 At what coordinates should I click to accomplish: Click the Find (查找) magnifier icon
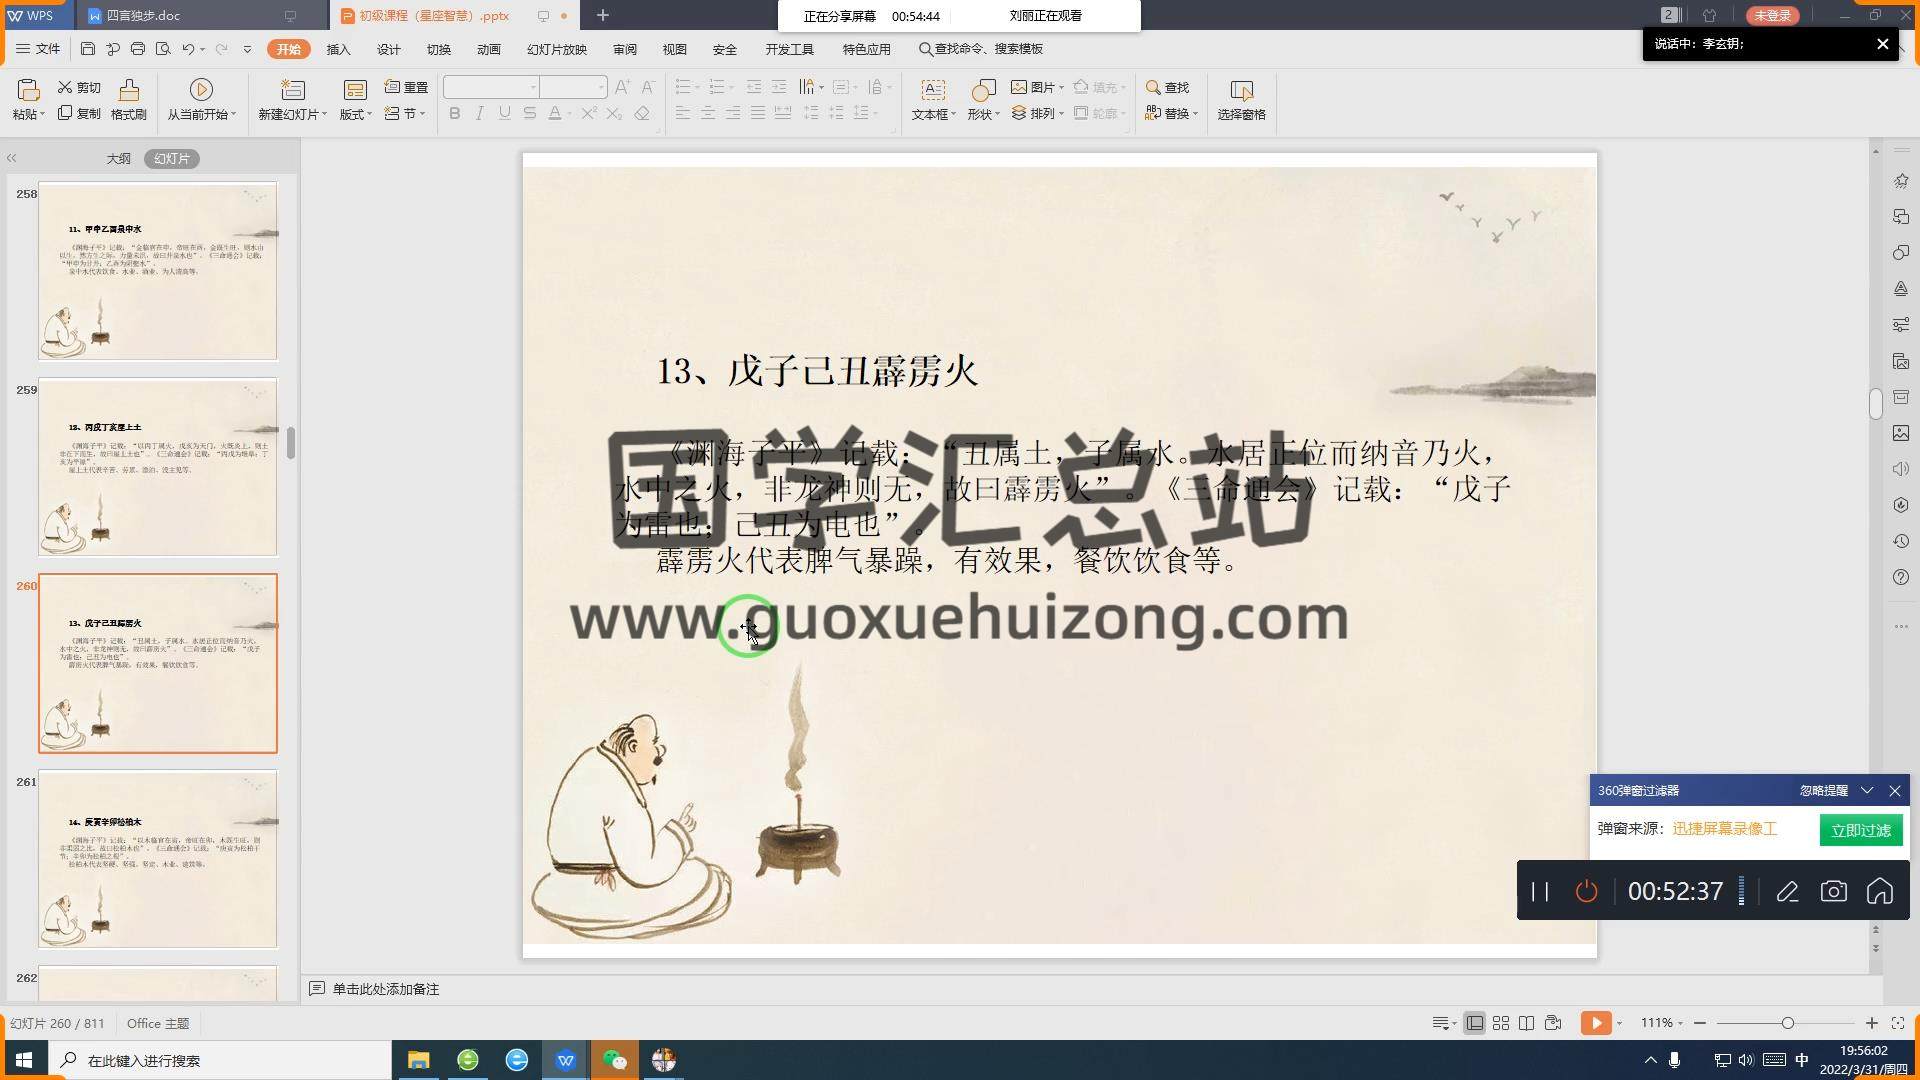click(1153, 87)
